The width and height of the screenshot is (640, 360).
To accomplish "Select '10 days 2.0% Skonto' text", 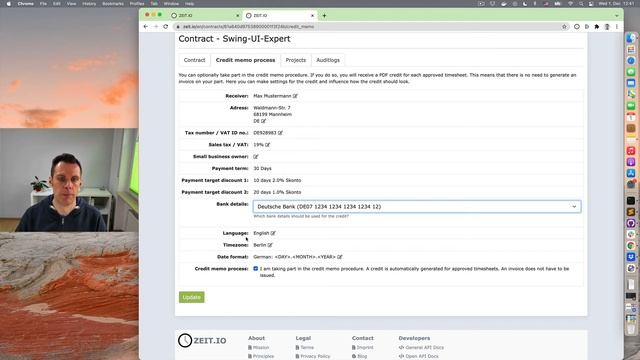I will (x=277, y=180).
